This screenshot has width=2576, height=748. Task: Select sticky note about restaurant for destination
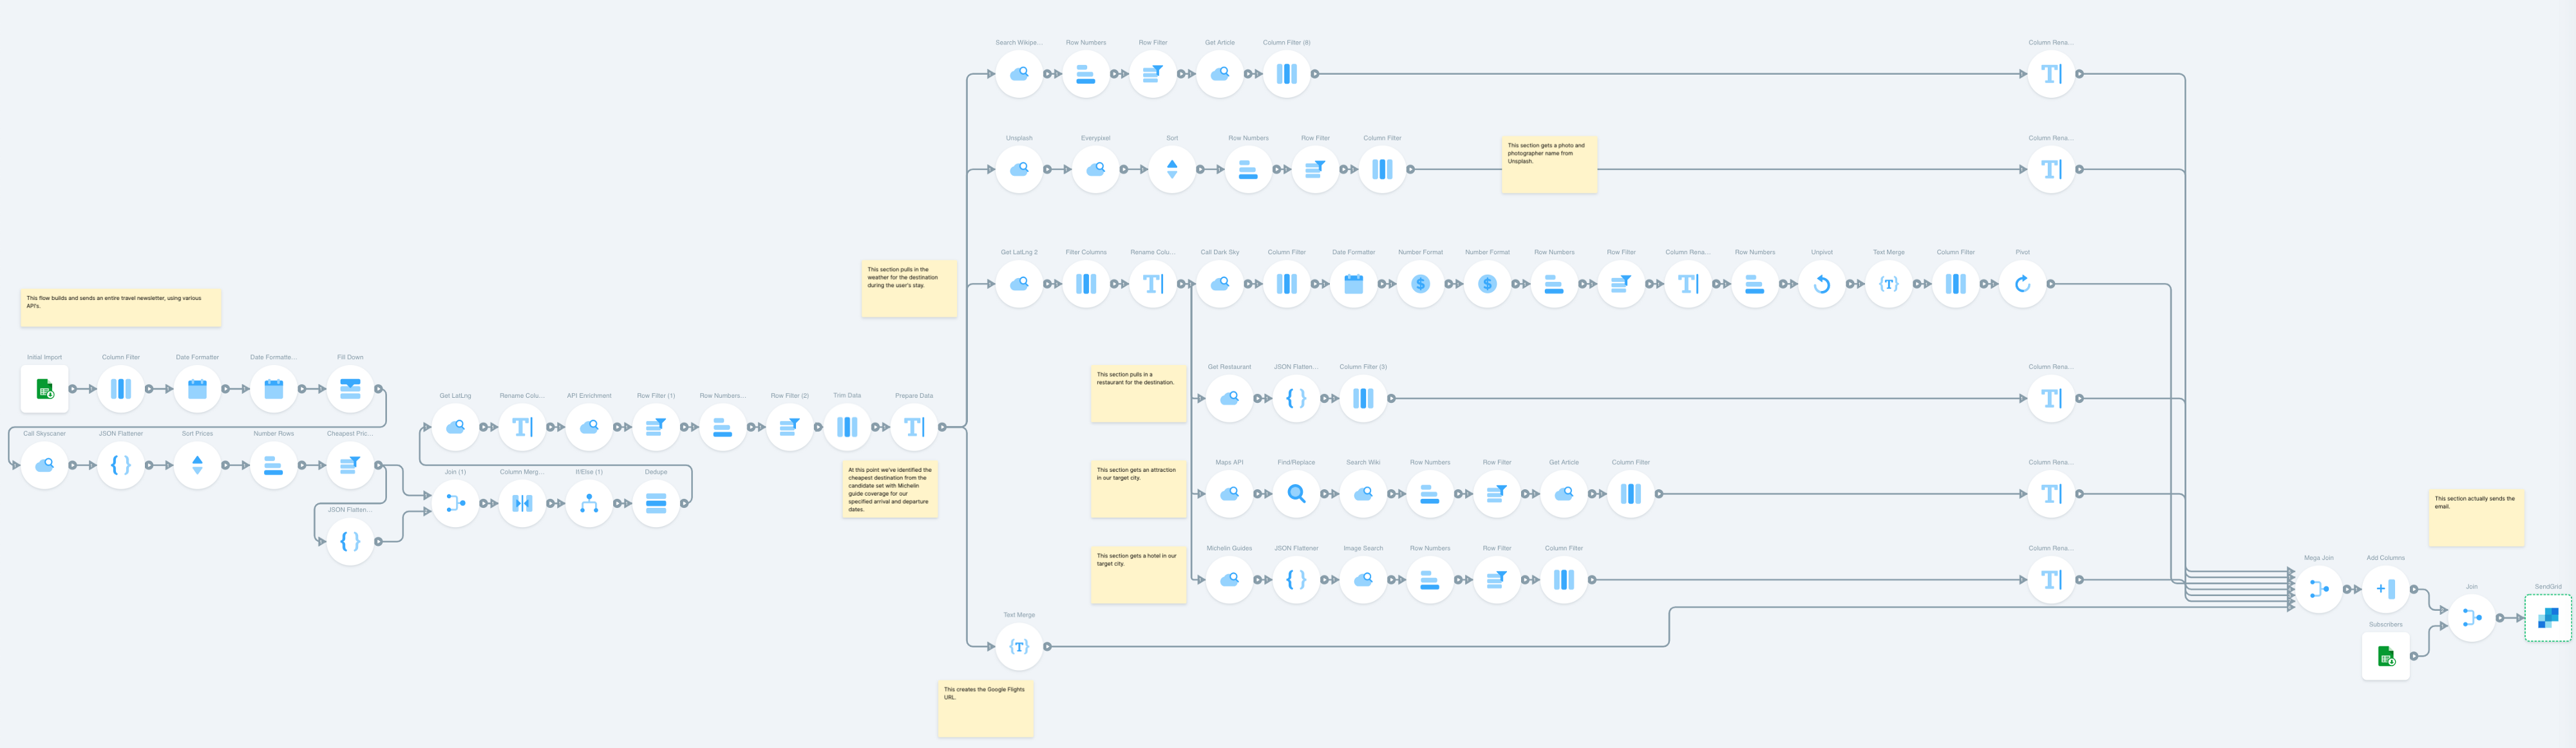coord(1138,394)
